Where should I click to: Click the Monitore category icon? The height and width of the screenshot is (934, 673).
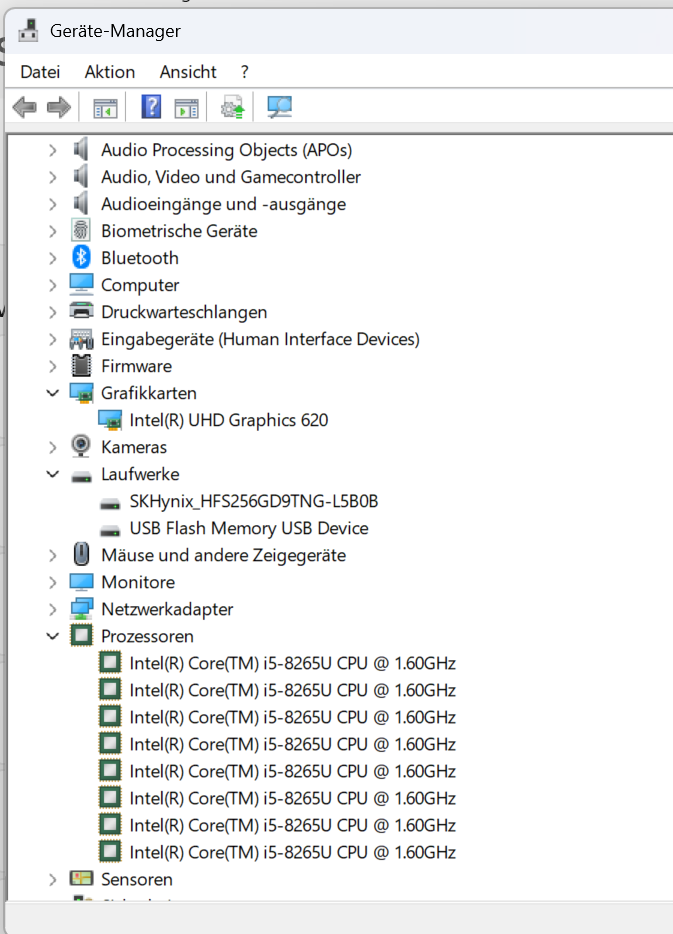(81, 582)
